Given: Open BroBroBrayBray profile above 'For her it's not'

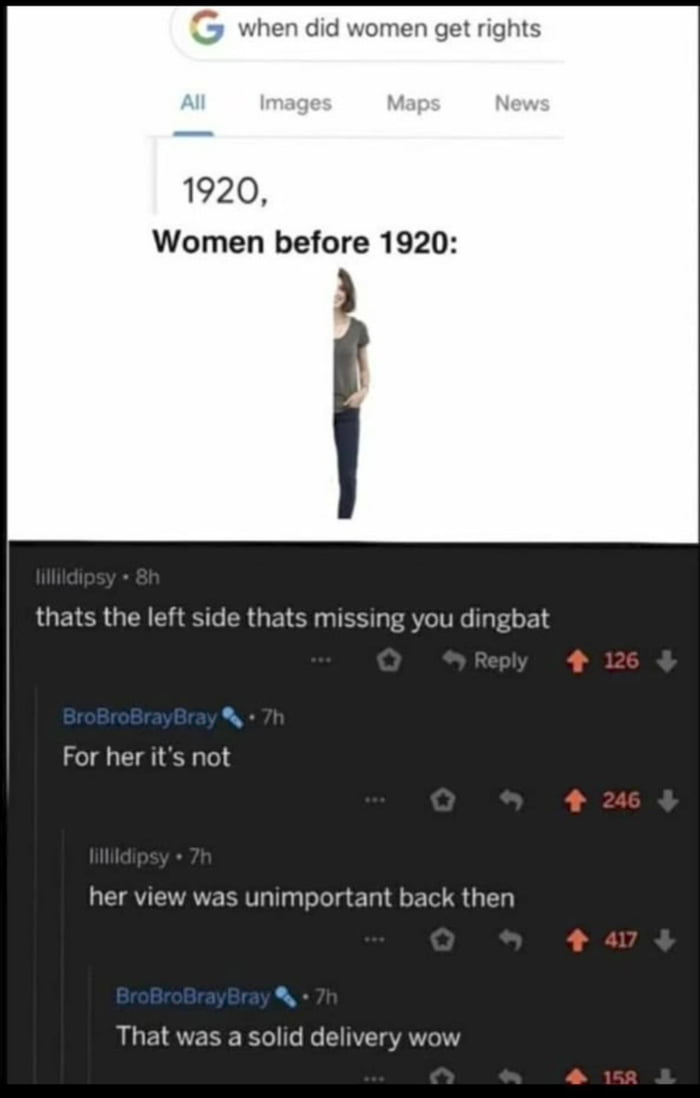Looking at the screenshot, I should click(x=140, y=718).
